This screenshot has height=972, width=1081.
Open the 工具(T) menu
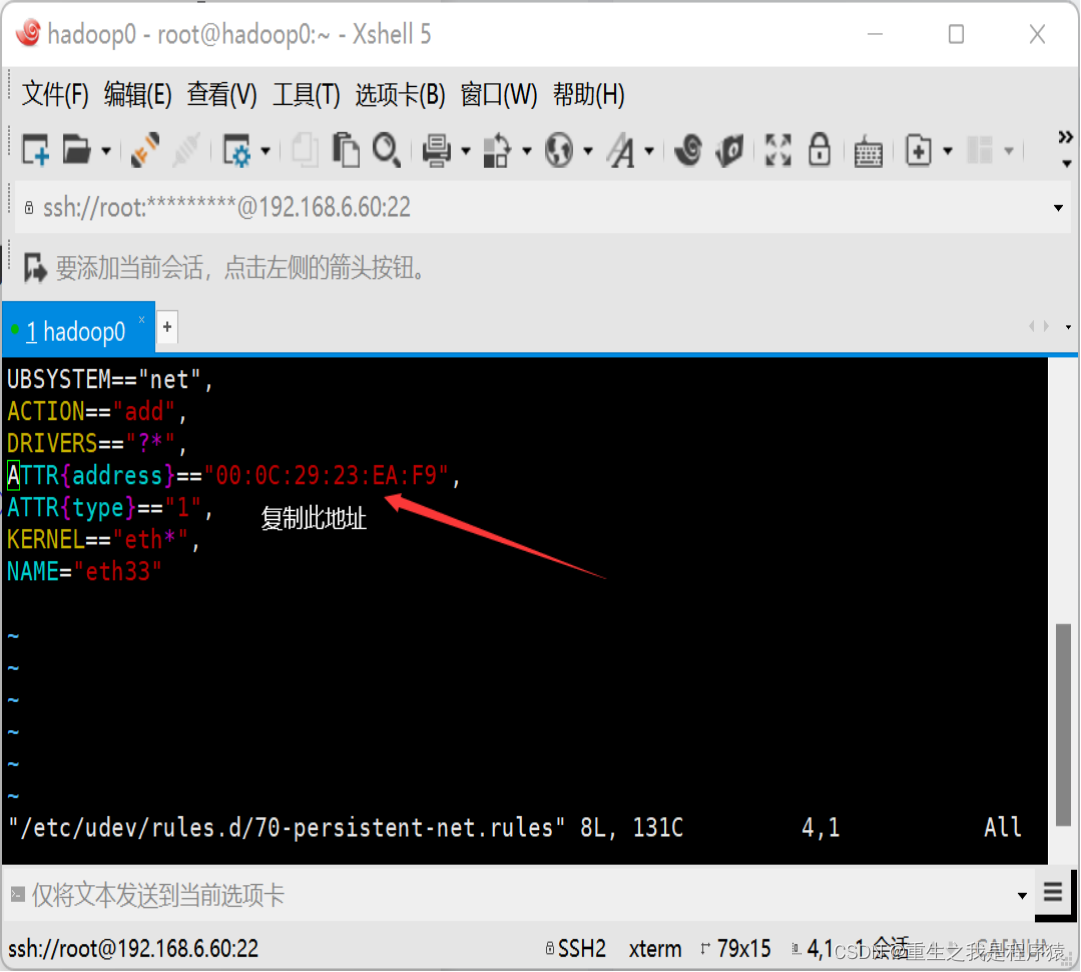[306, 94]
